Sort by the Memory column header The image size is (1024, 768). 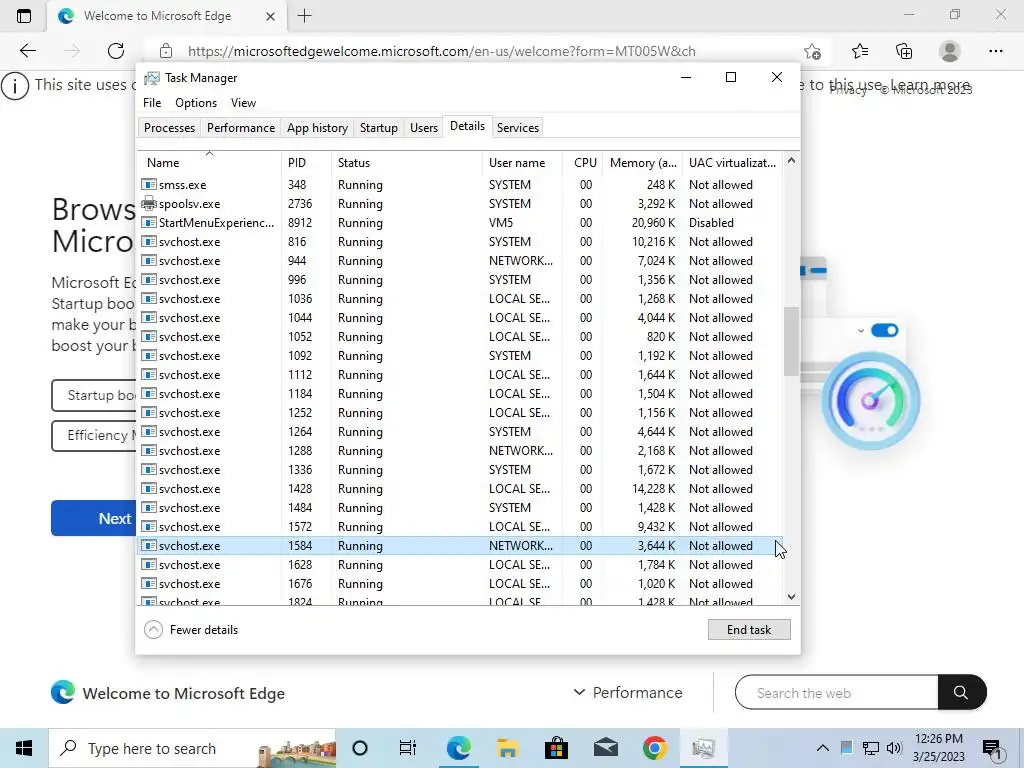click(x=643, y=163)
